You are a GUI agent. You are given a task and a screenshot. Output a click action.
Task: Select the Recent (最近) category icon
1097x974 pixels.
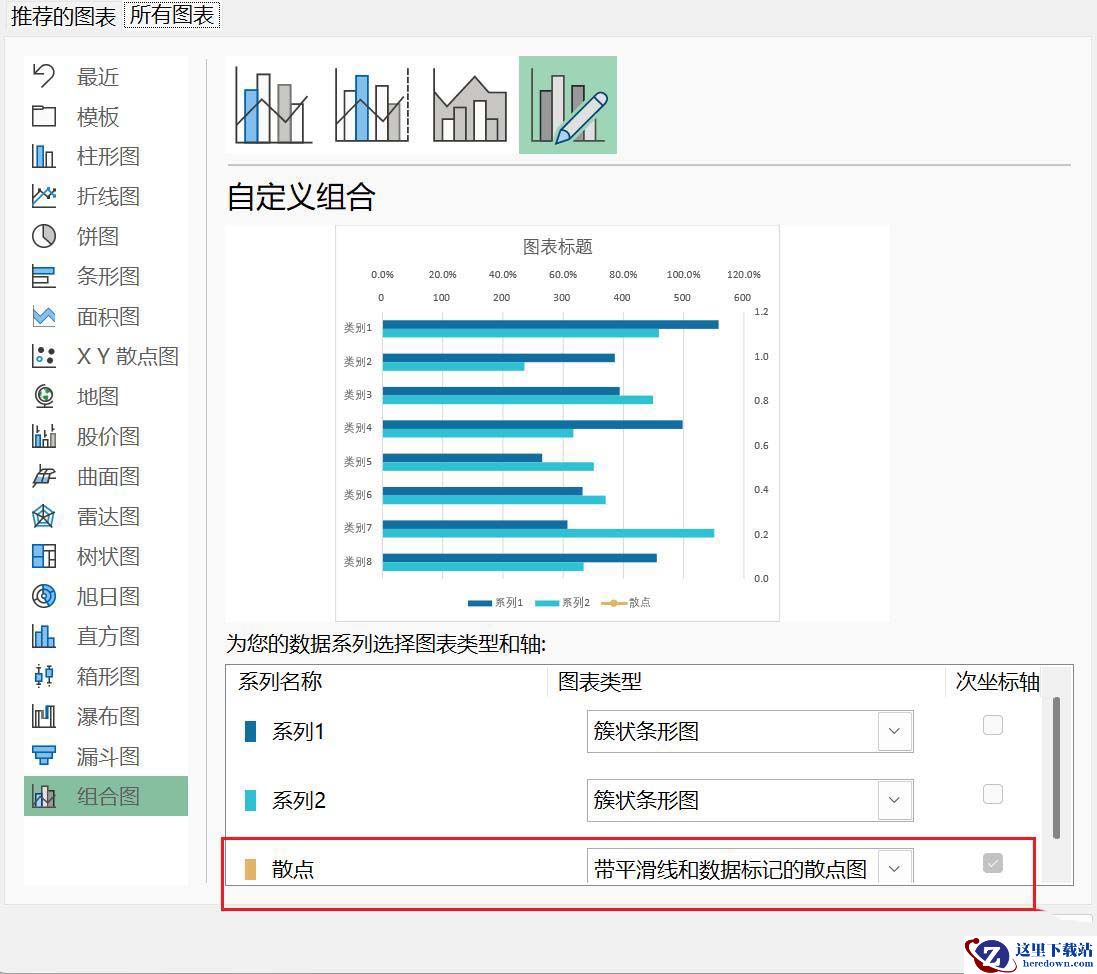[x=44, y=76]
